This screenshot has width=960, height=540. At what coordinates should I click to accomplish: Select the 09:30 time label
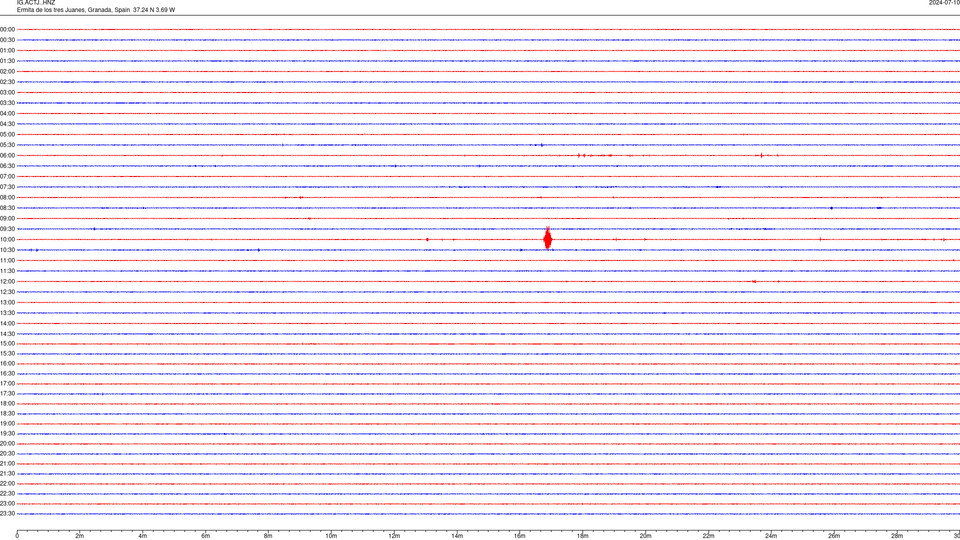[x=7, y=229]
